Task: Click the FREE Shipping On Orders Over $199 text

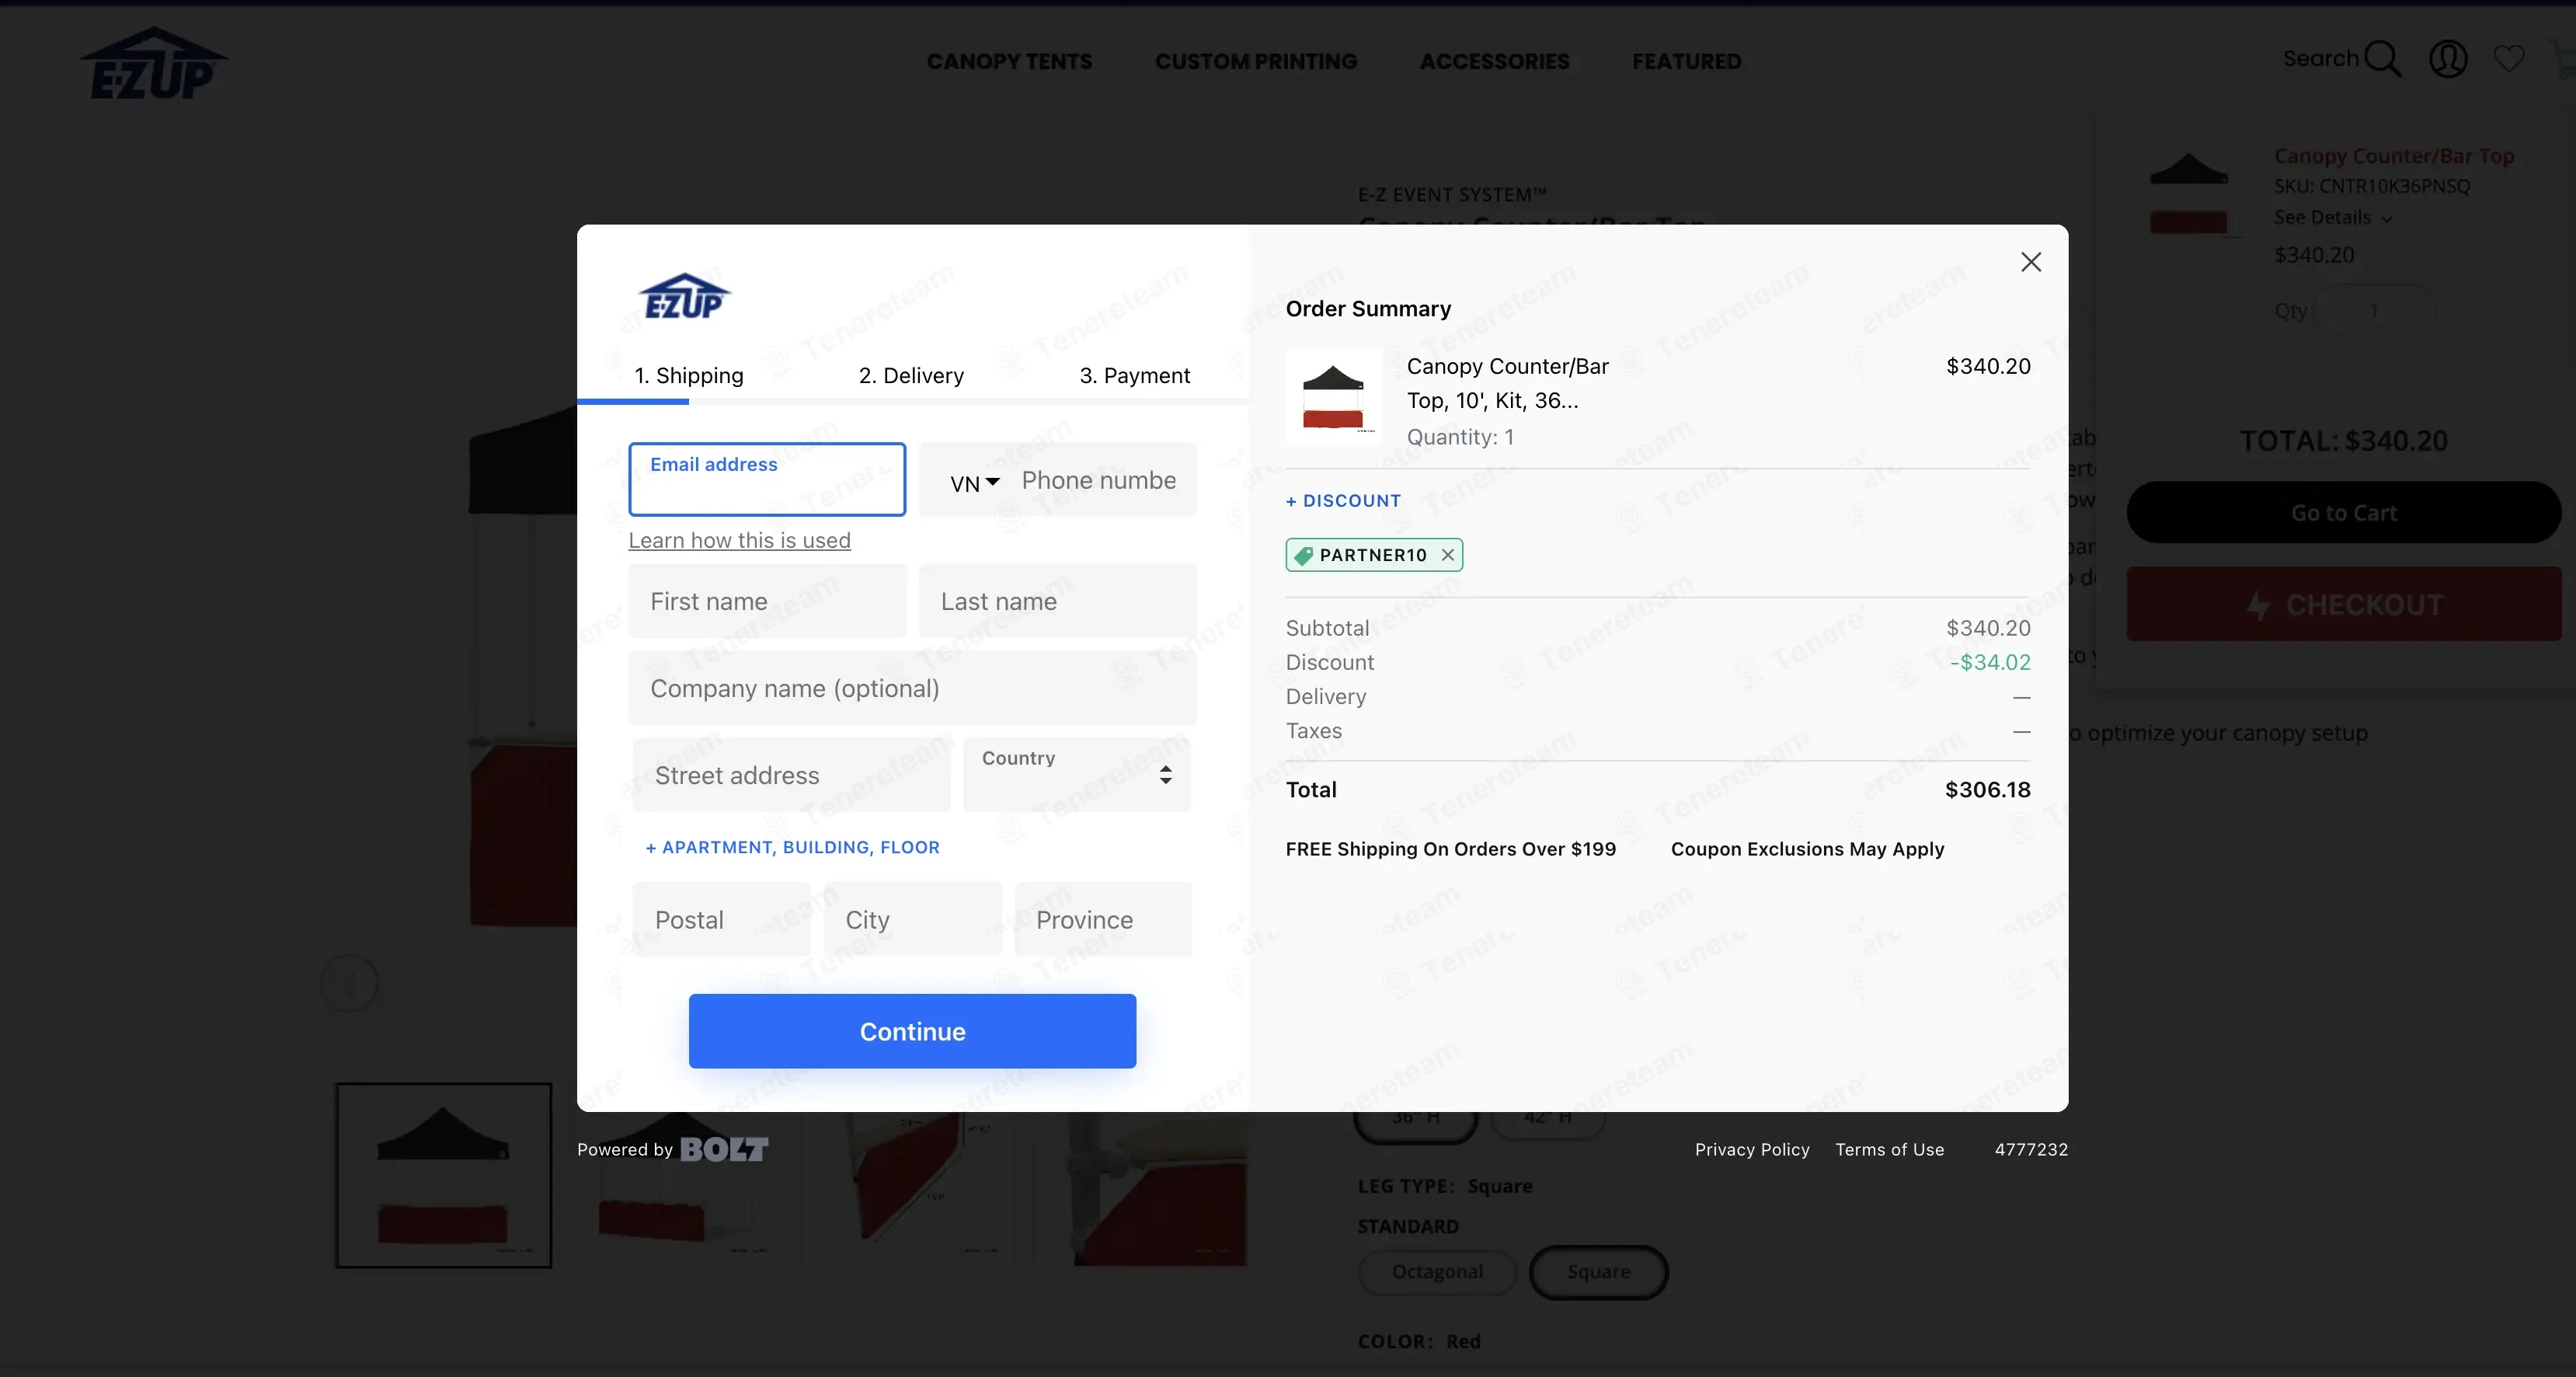Action: [1450, 848]
